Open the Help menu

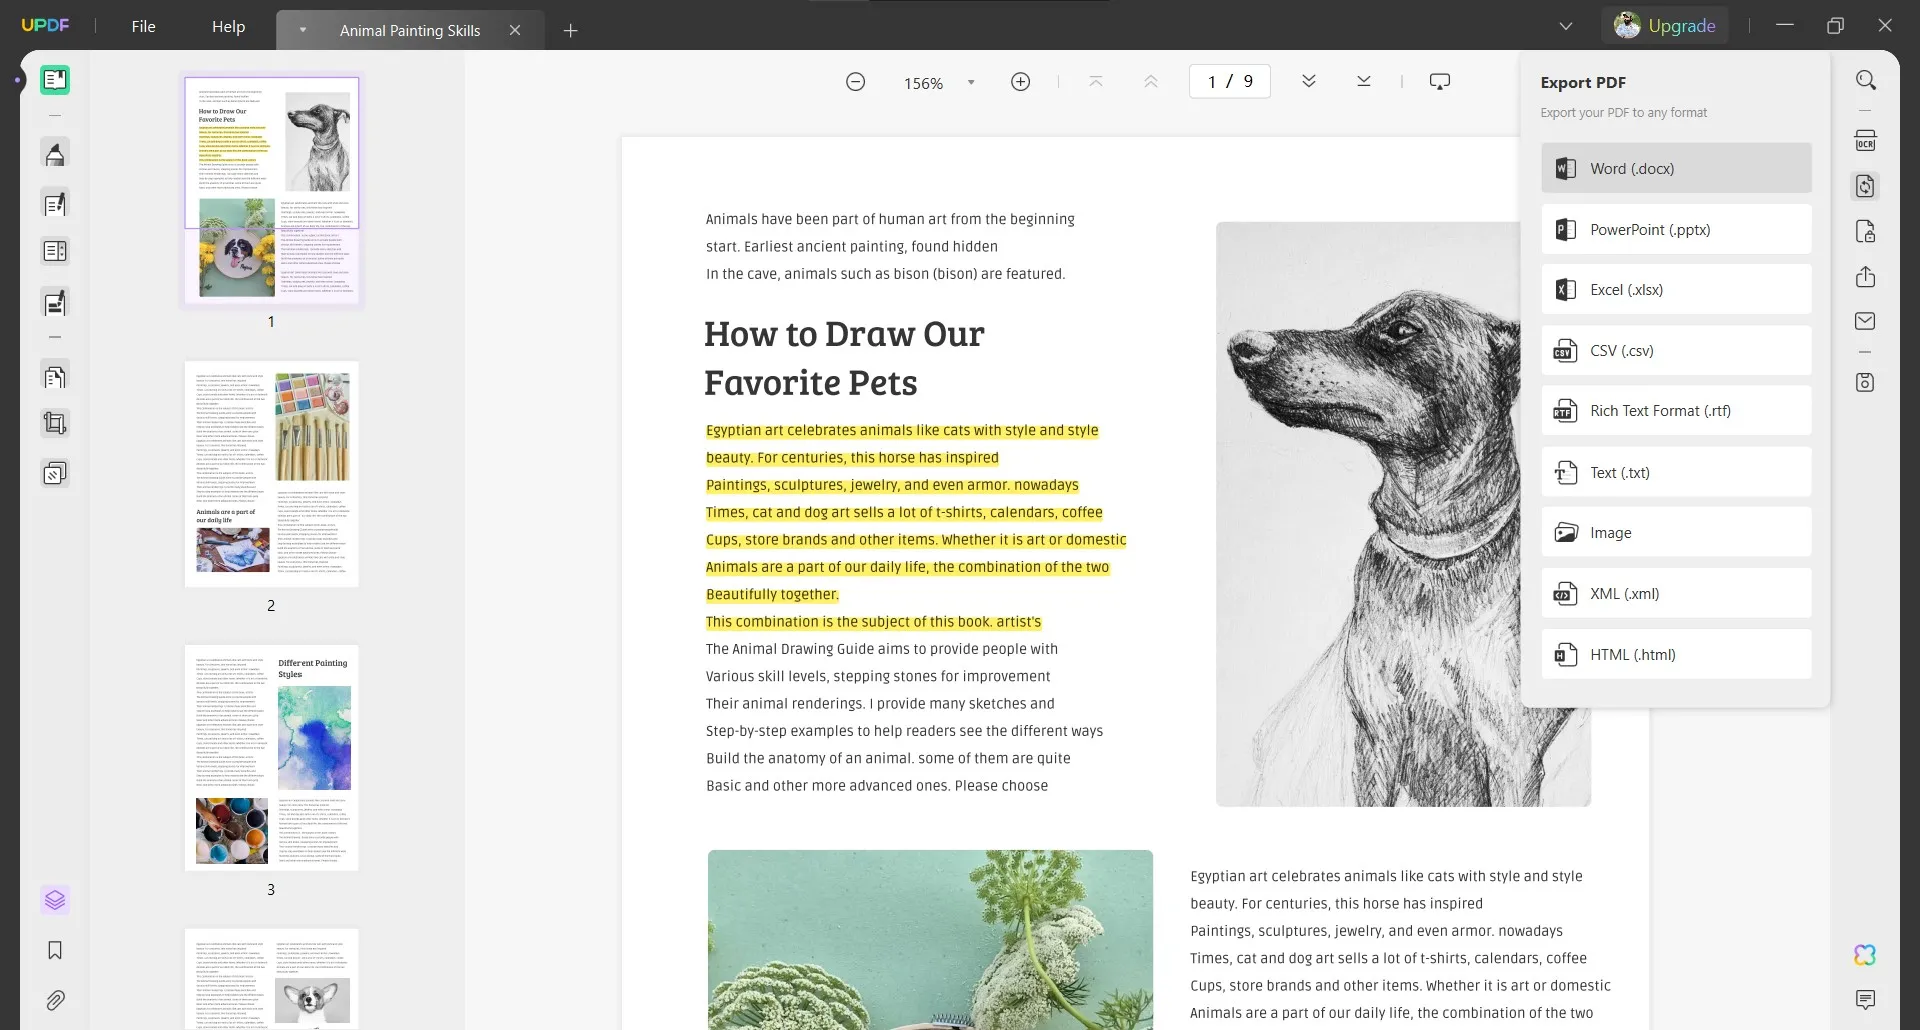click(x=228, y=26)
